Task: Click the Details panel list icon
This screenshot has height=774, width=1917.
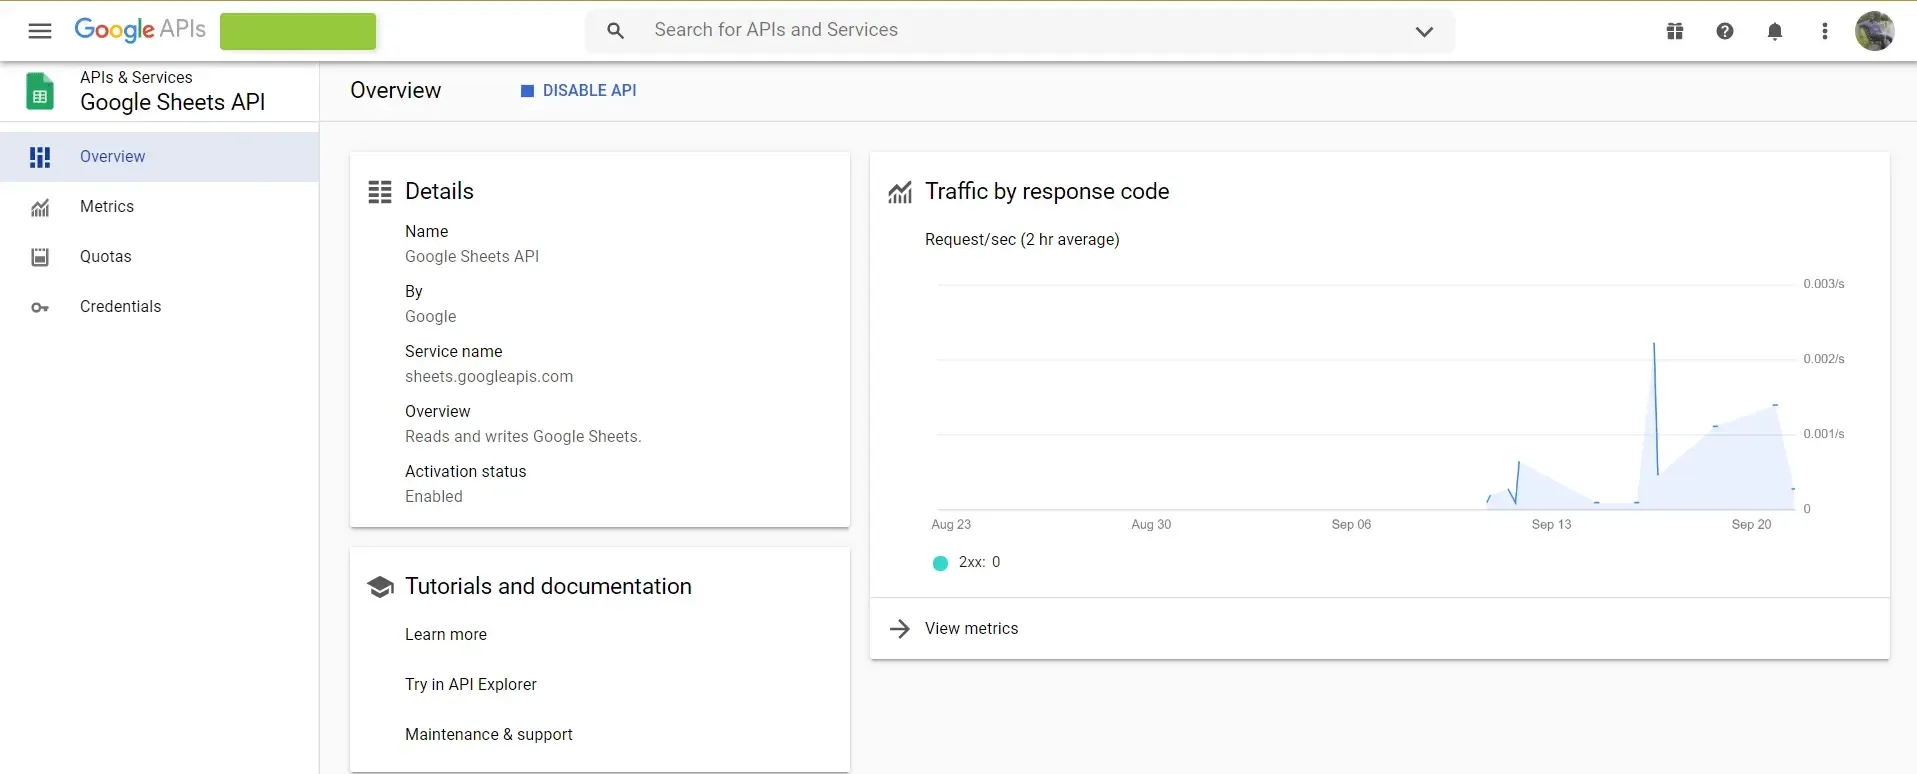Action: click(380, 192)
